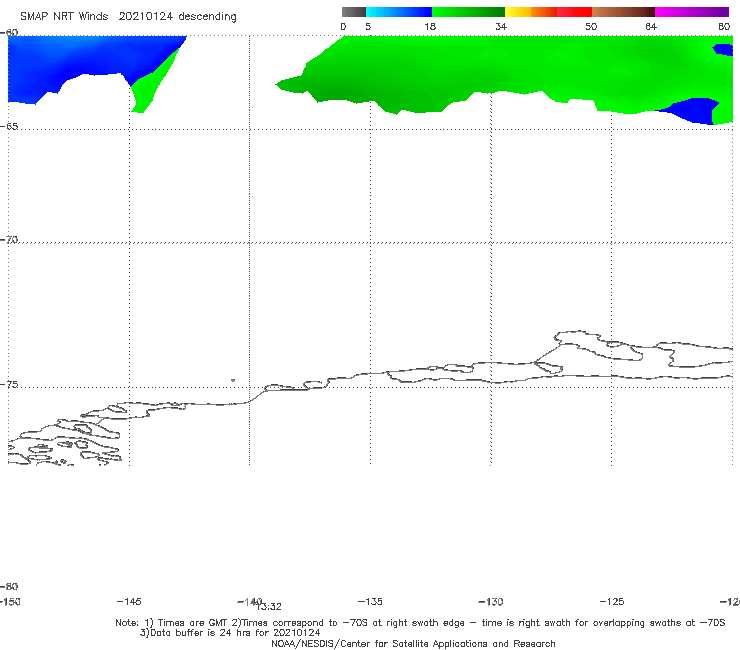The image size is (740, 650).
Task: Click the longitude label '-125'
Action: (x=612, y=602)
